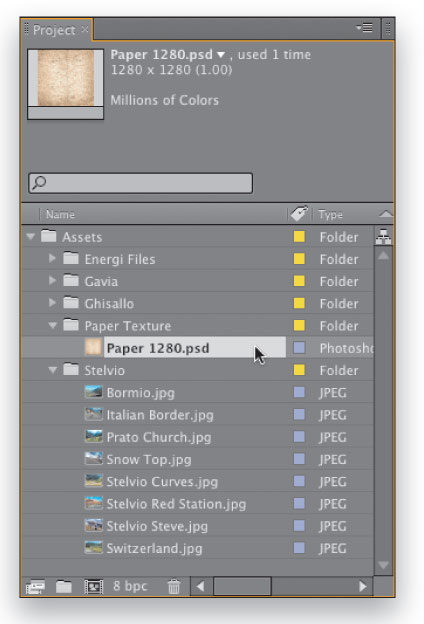Click the 8 bpc color depth button
The image size is (424, 624).
[130, 586]
